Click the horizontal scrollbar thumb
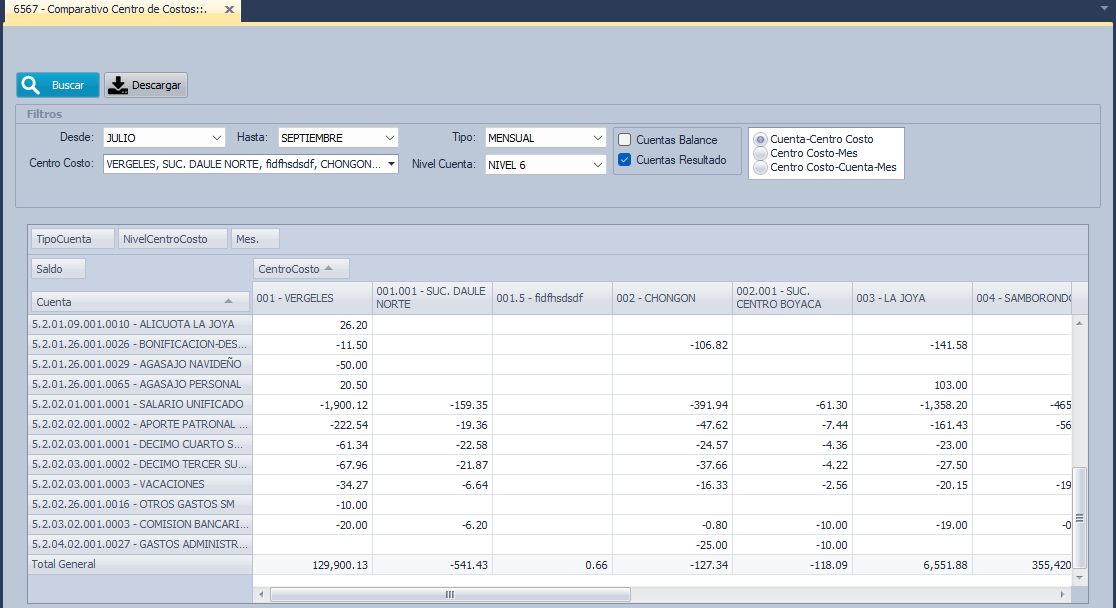The height and width of the screenshot is (608, 1116). point(450,594)
